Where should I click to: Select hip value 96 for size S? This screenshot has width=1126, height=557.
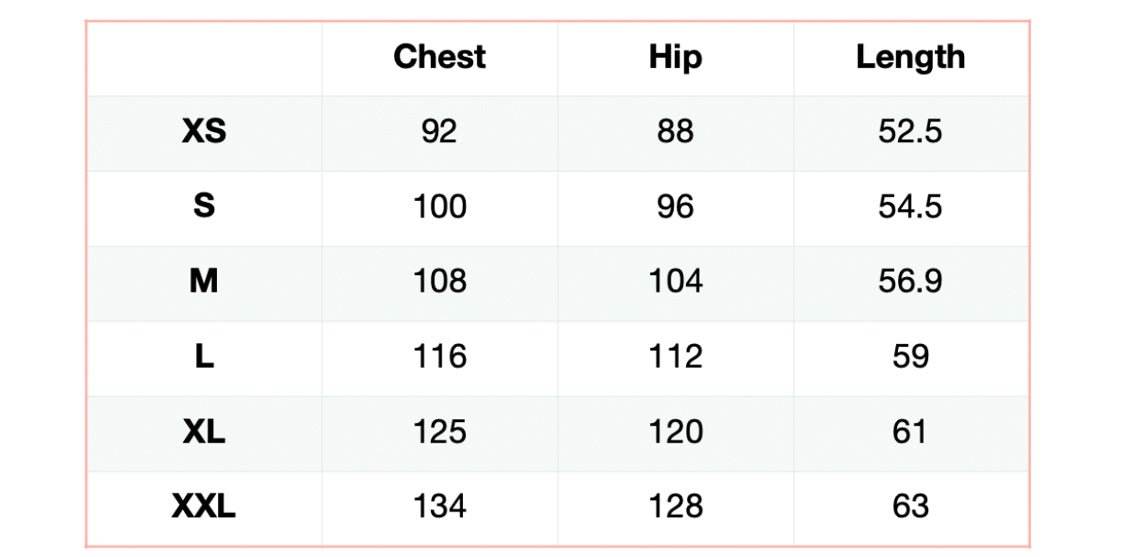(675, 207)
